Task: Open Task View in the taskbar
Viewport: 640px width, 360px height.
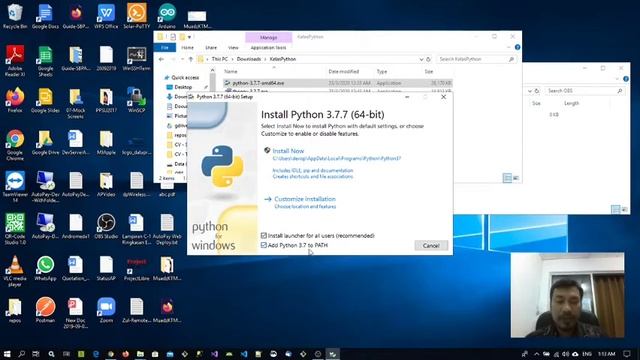Action: pyautogui.click(x=36, y=354)
